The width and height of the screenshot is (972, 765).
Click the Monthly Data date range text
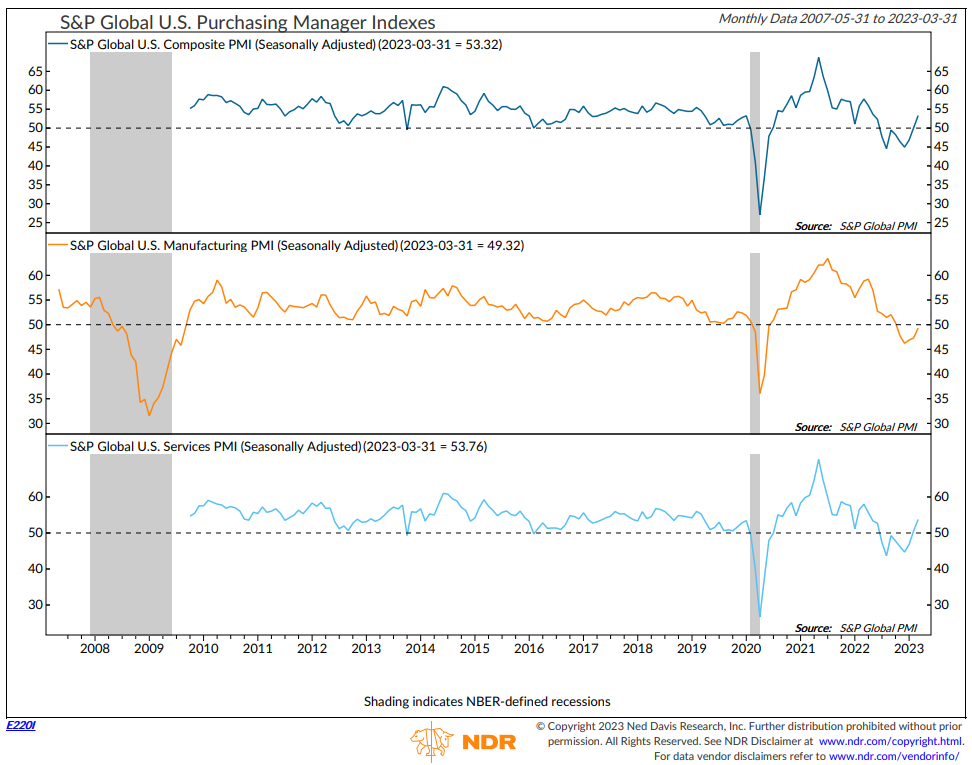click(838, 19)
